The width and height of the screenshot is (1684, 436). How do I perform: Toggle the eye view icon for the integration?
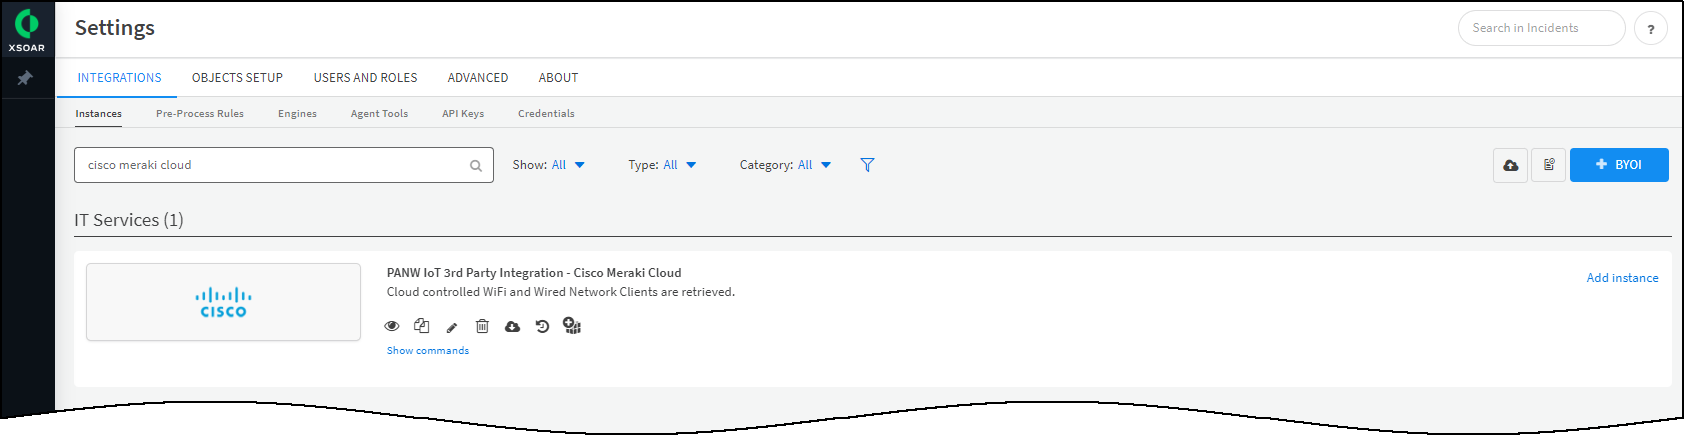(392, 326)
